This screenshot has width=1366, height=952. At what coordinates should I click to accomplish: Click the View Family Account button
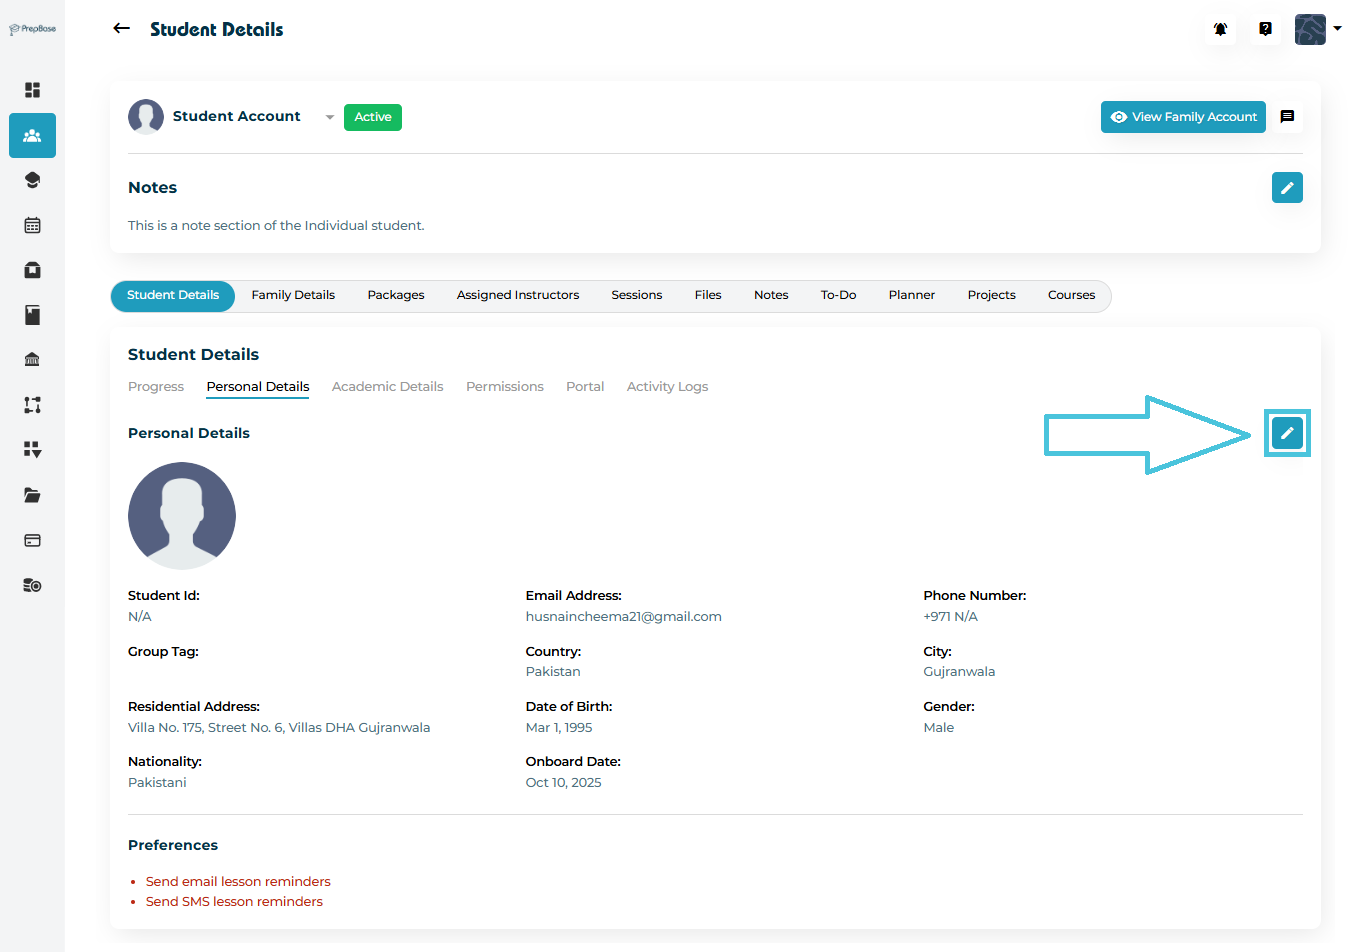point(1183,117)
